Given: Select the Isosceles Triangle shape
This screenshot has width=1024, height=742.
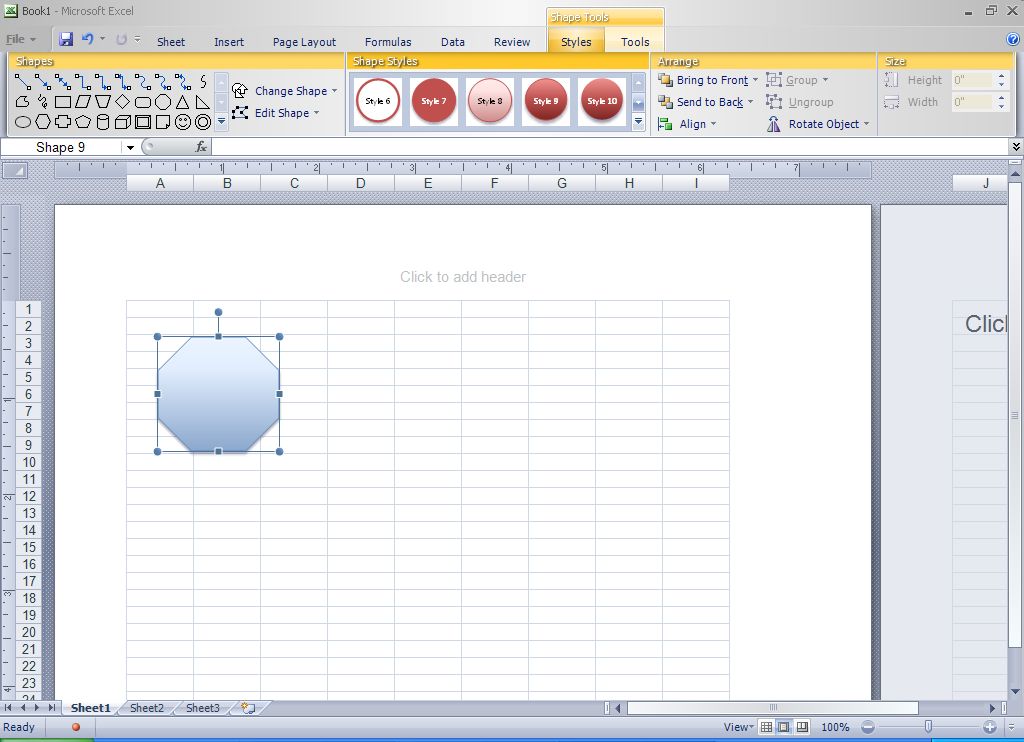Looking at the screenshot, I should click(184, 100).
